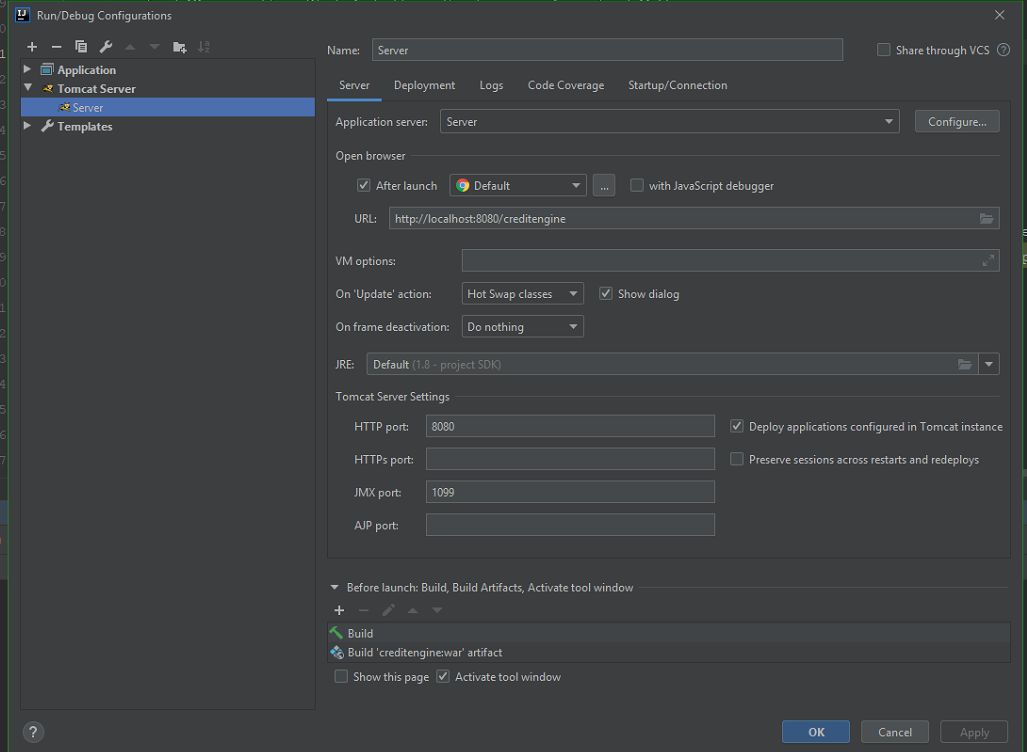
Task: Toggle Show dialog checkbox
Action: [x=606, y=293]
